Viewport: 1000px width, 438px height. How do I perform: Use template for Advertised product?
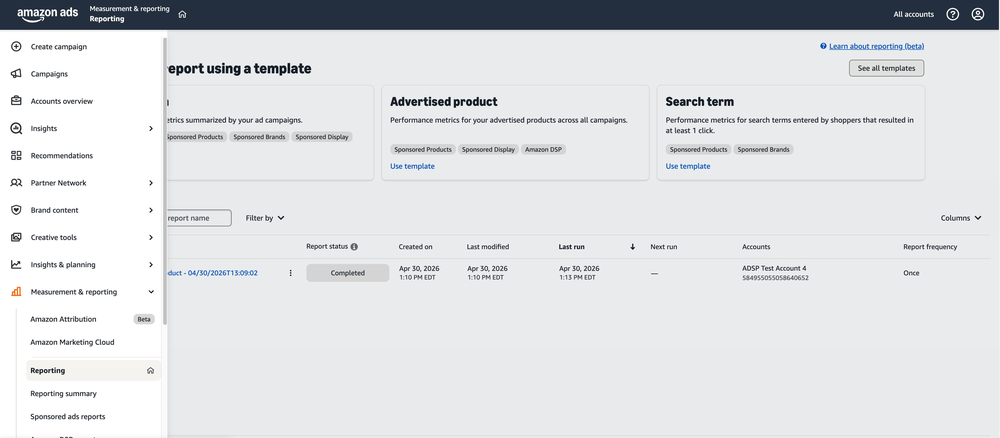412,166
